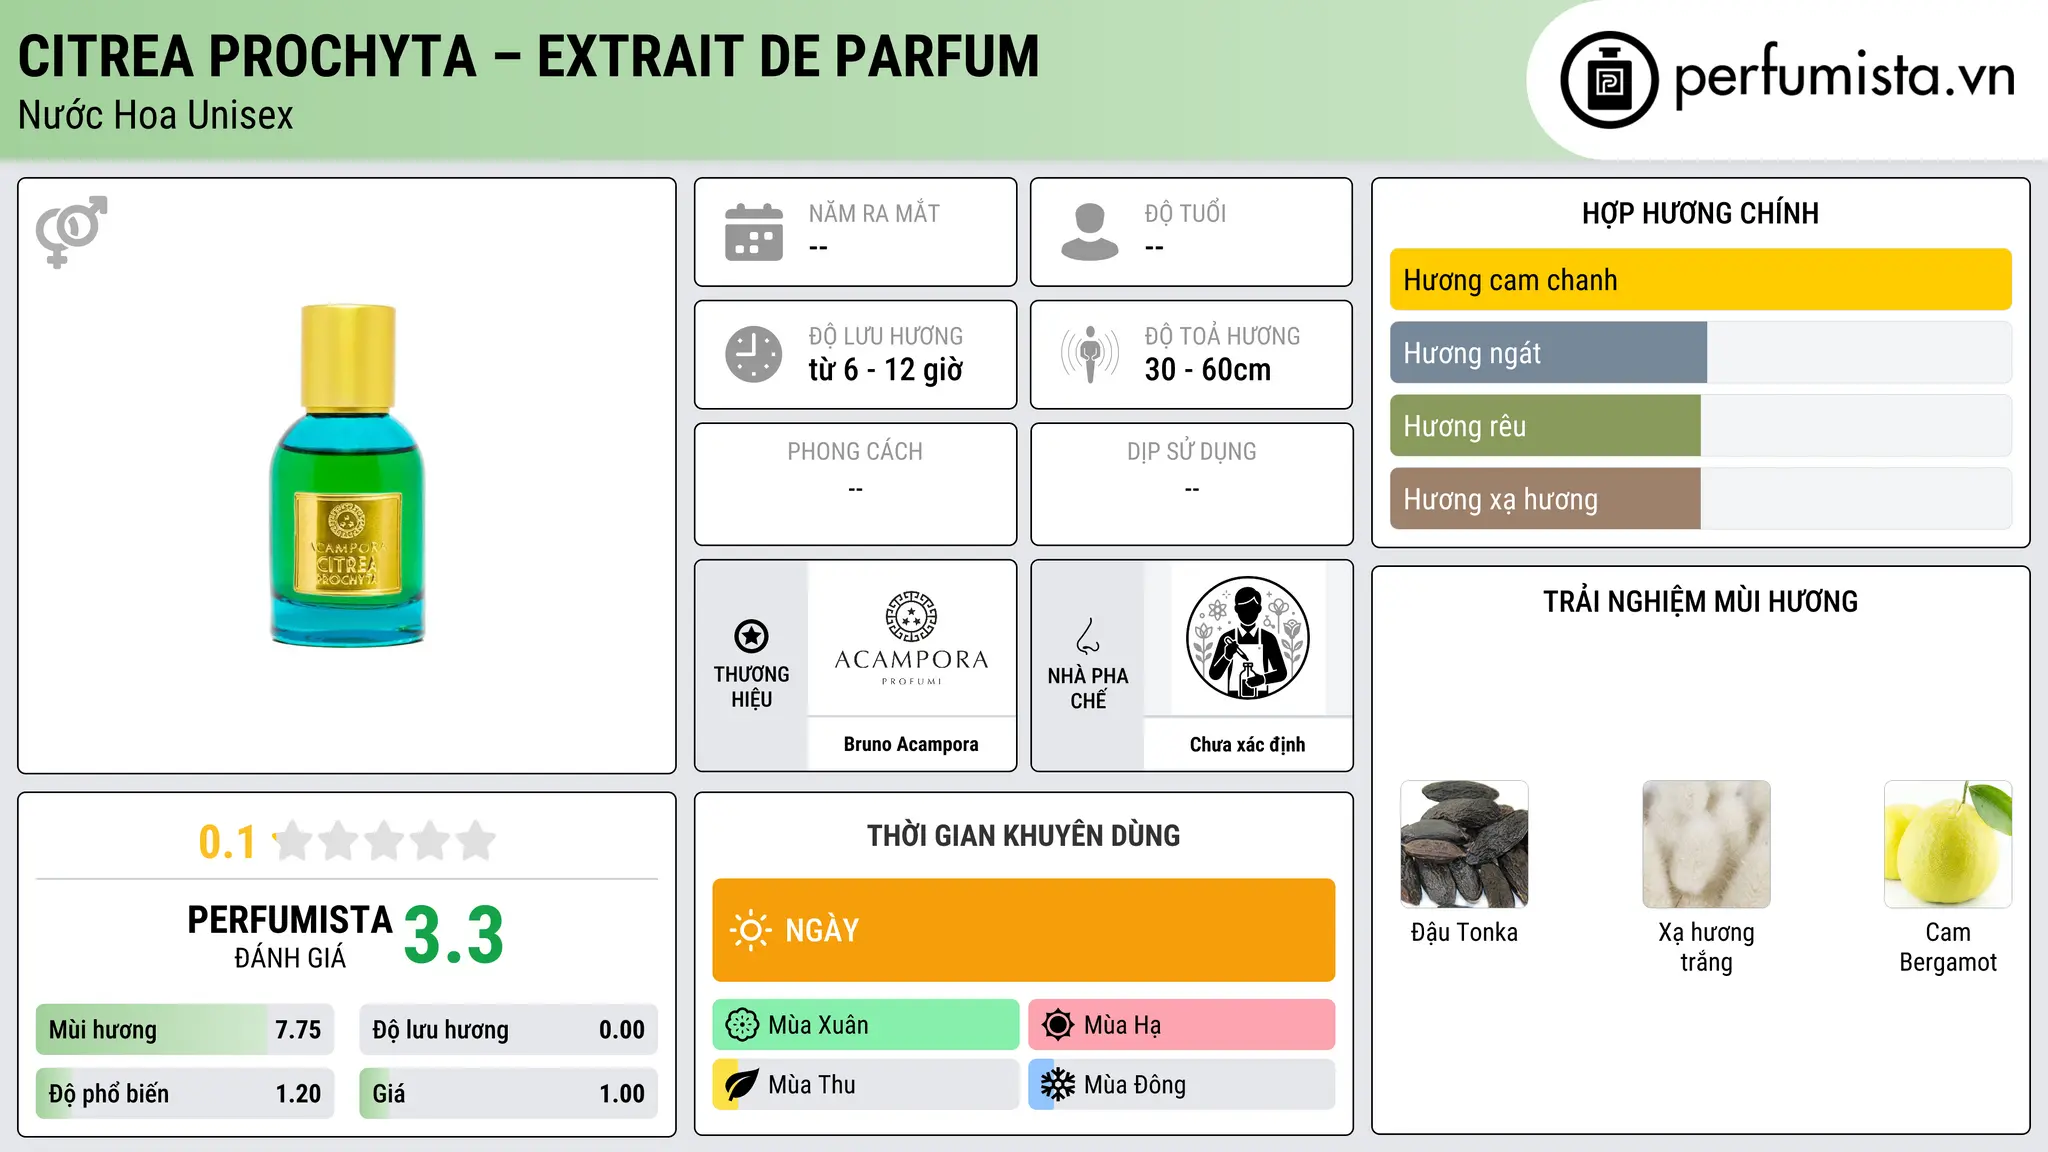2048x1152 pixels.
Task: Click the calendar icon beside NĂM RA MẮT
Action: click(x=754, y=232)
